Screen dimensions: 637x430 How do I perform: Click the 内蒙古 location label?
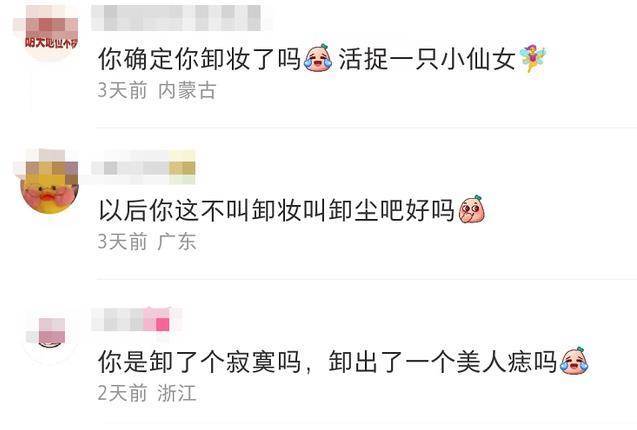tap(187, 90)
